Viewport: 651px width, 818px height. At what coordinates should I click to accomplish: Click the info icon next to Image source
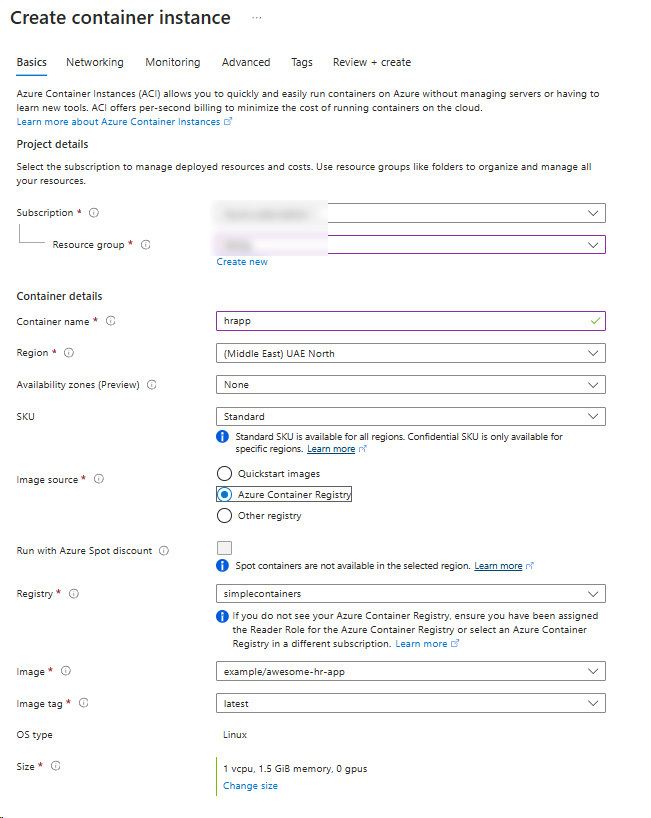(x=99, y=479)
